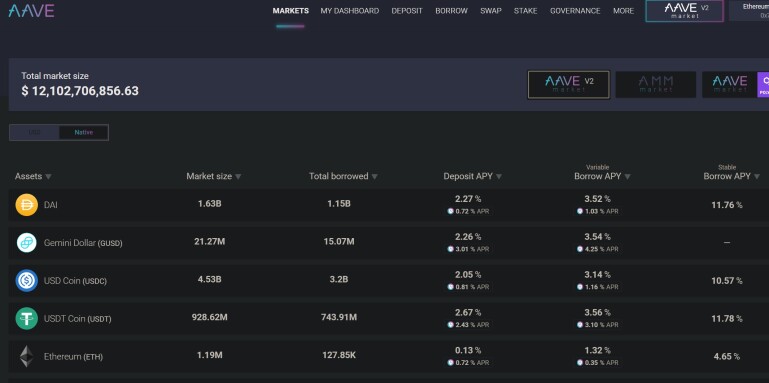Open the DEPOSIT page
Viewport: 769px width, 383px height.
(407, 11)
